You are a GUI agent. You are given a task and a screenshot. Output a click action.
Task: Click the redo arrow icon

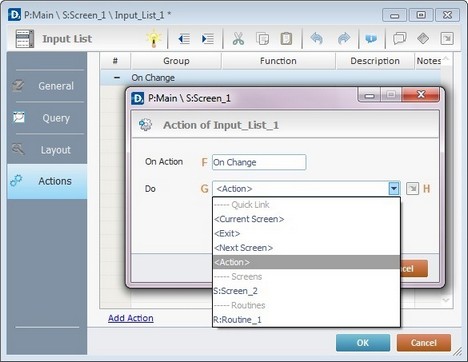click(x=344, y=39)
